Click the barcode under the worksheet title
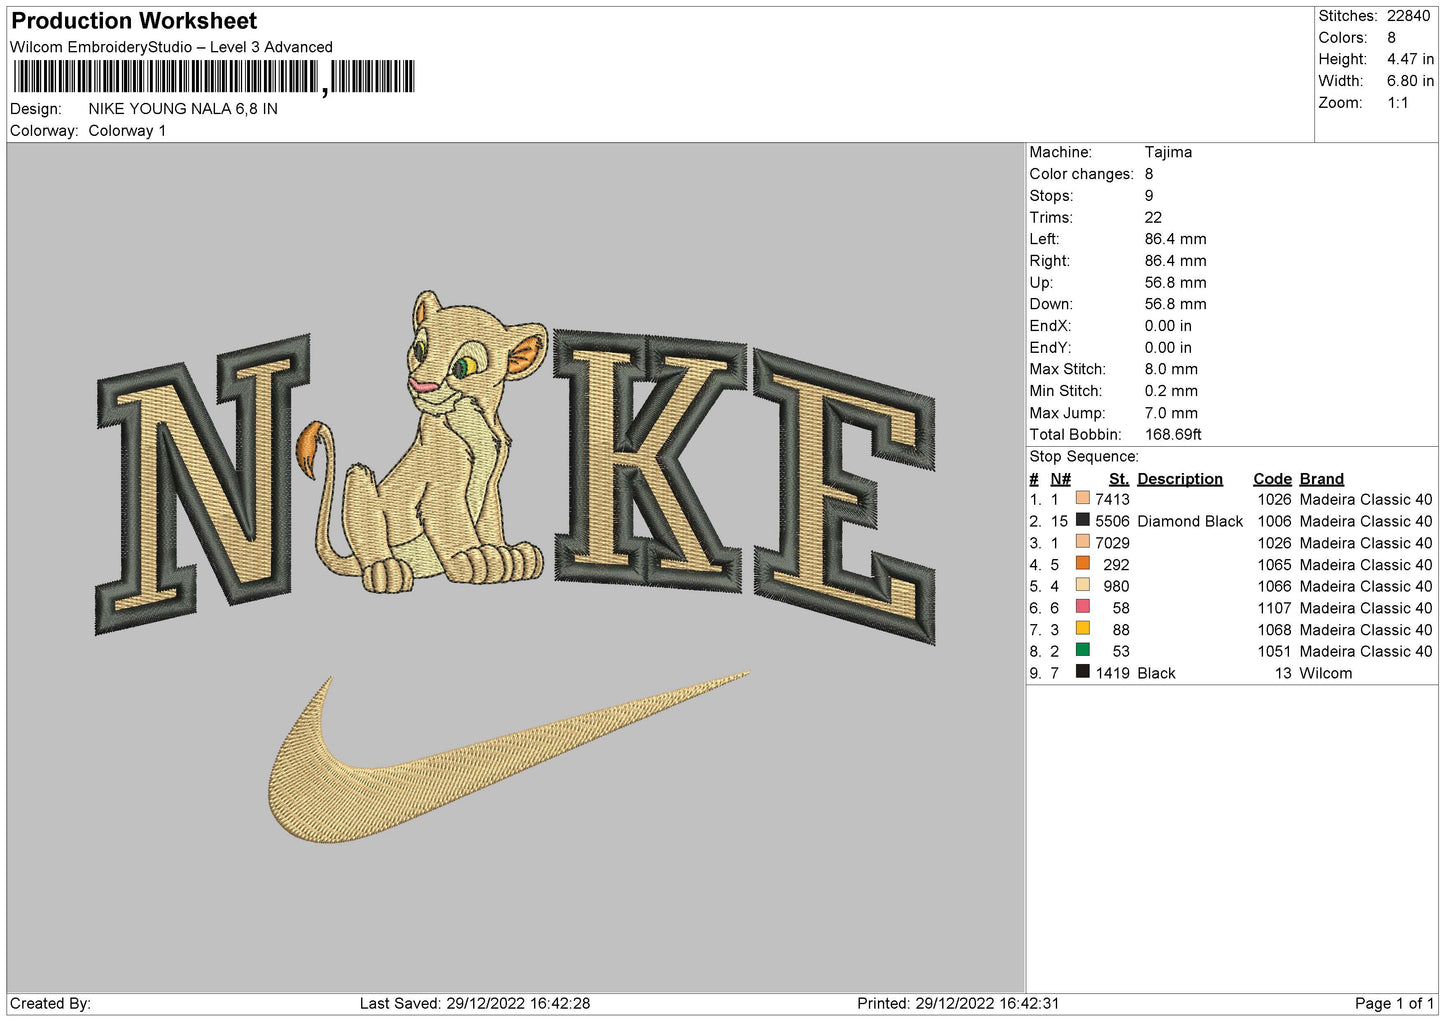1445x1021 pixels. coord(214,77)
